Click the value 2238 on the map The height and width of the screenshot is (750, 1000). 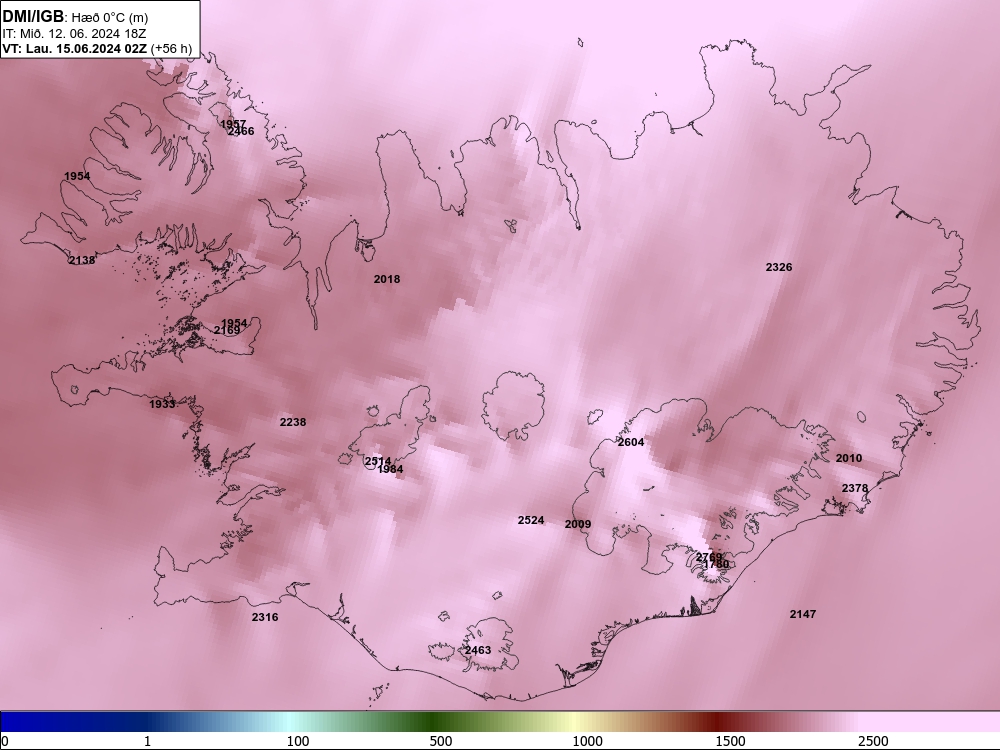293,422
